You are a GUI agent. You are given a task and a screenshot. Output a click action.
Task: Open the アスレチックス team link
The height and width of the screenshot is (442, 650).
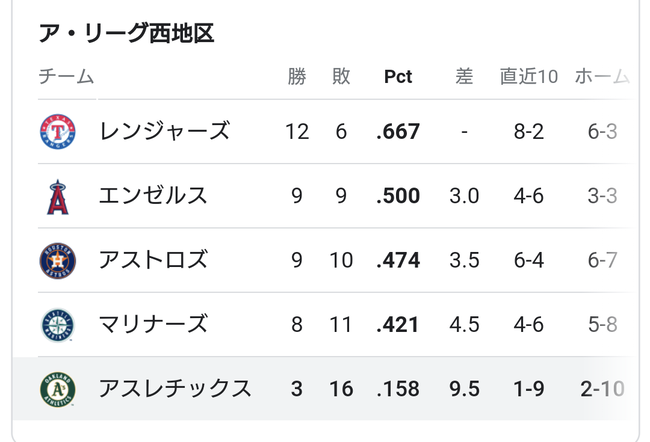175,389
